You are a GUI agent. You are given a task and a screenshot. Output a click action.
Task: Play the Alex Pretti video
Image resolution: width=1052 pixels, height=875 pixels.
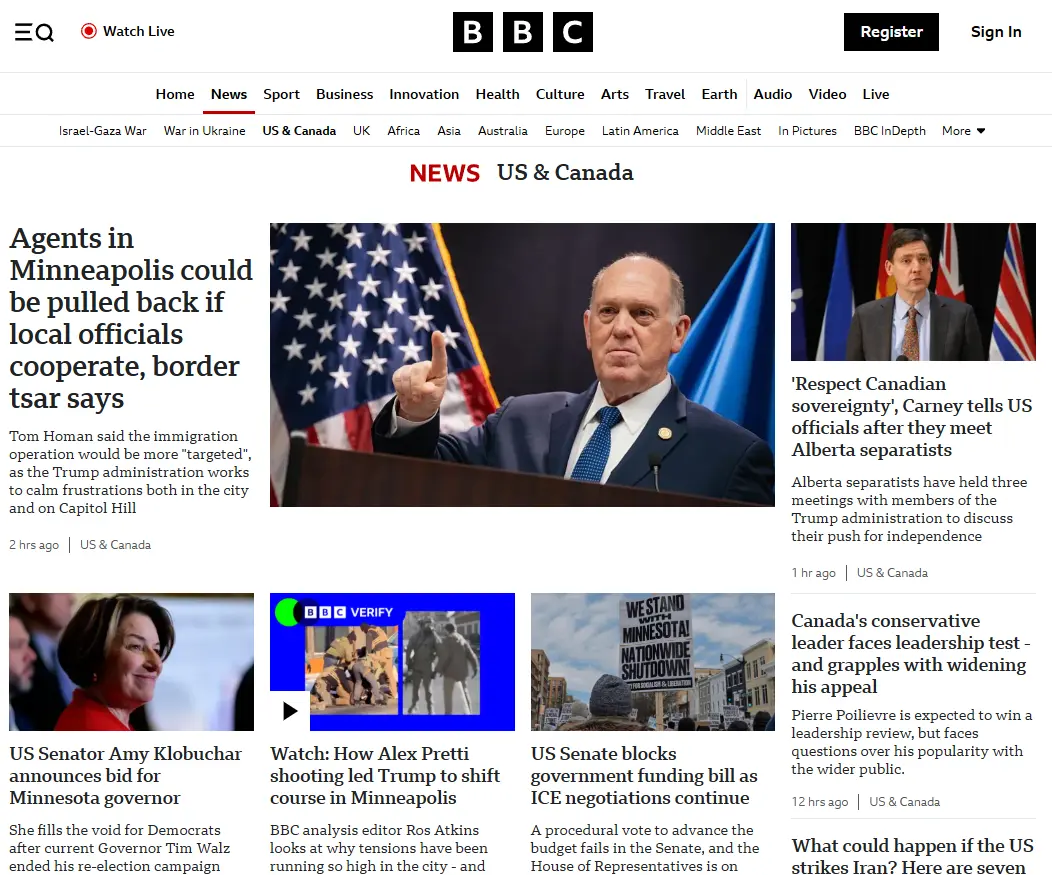(x=290, y=711)
